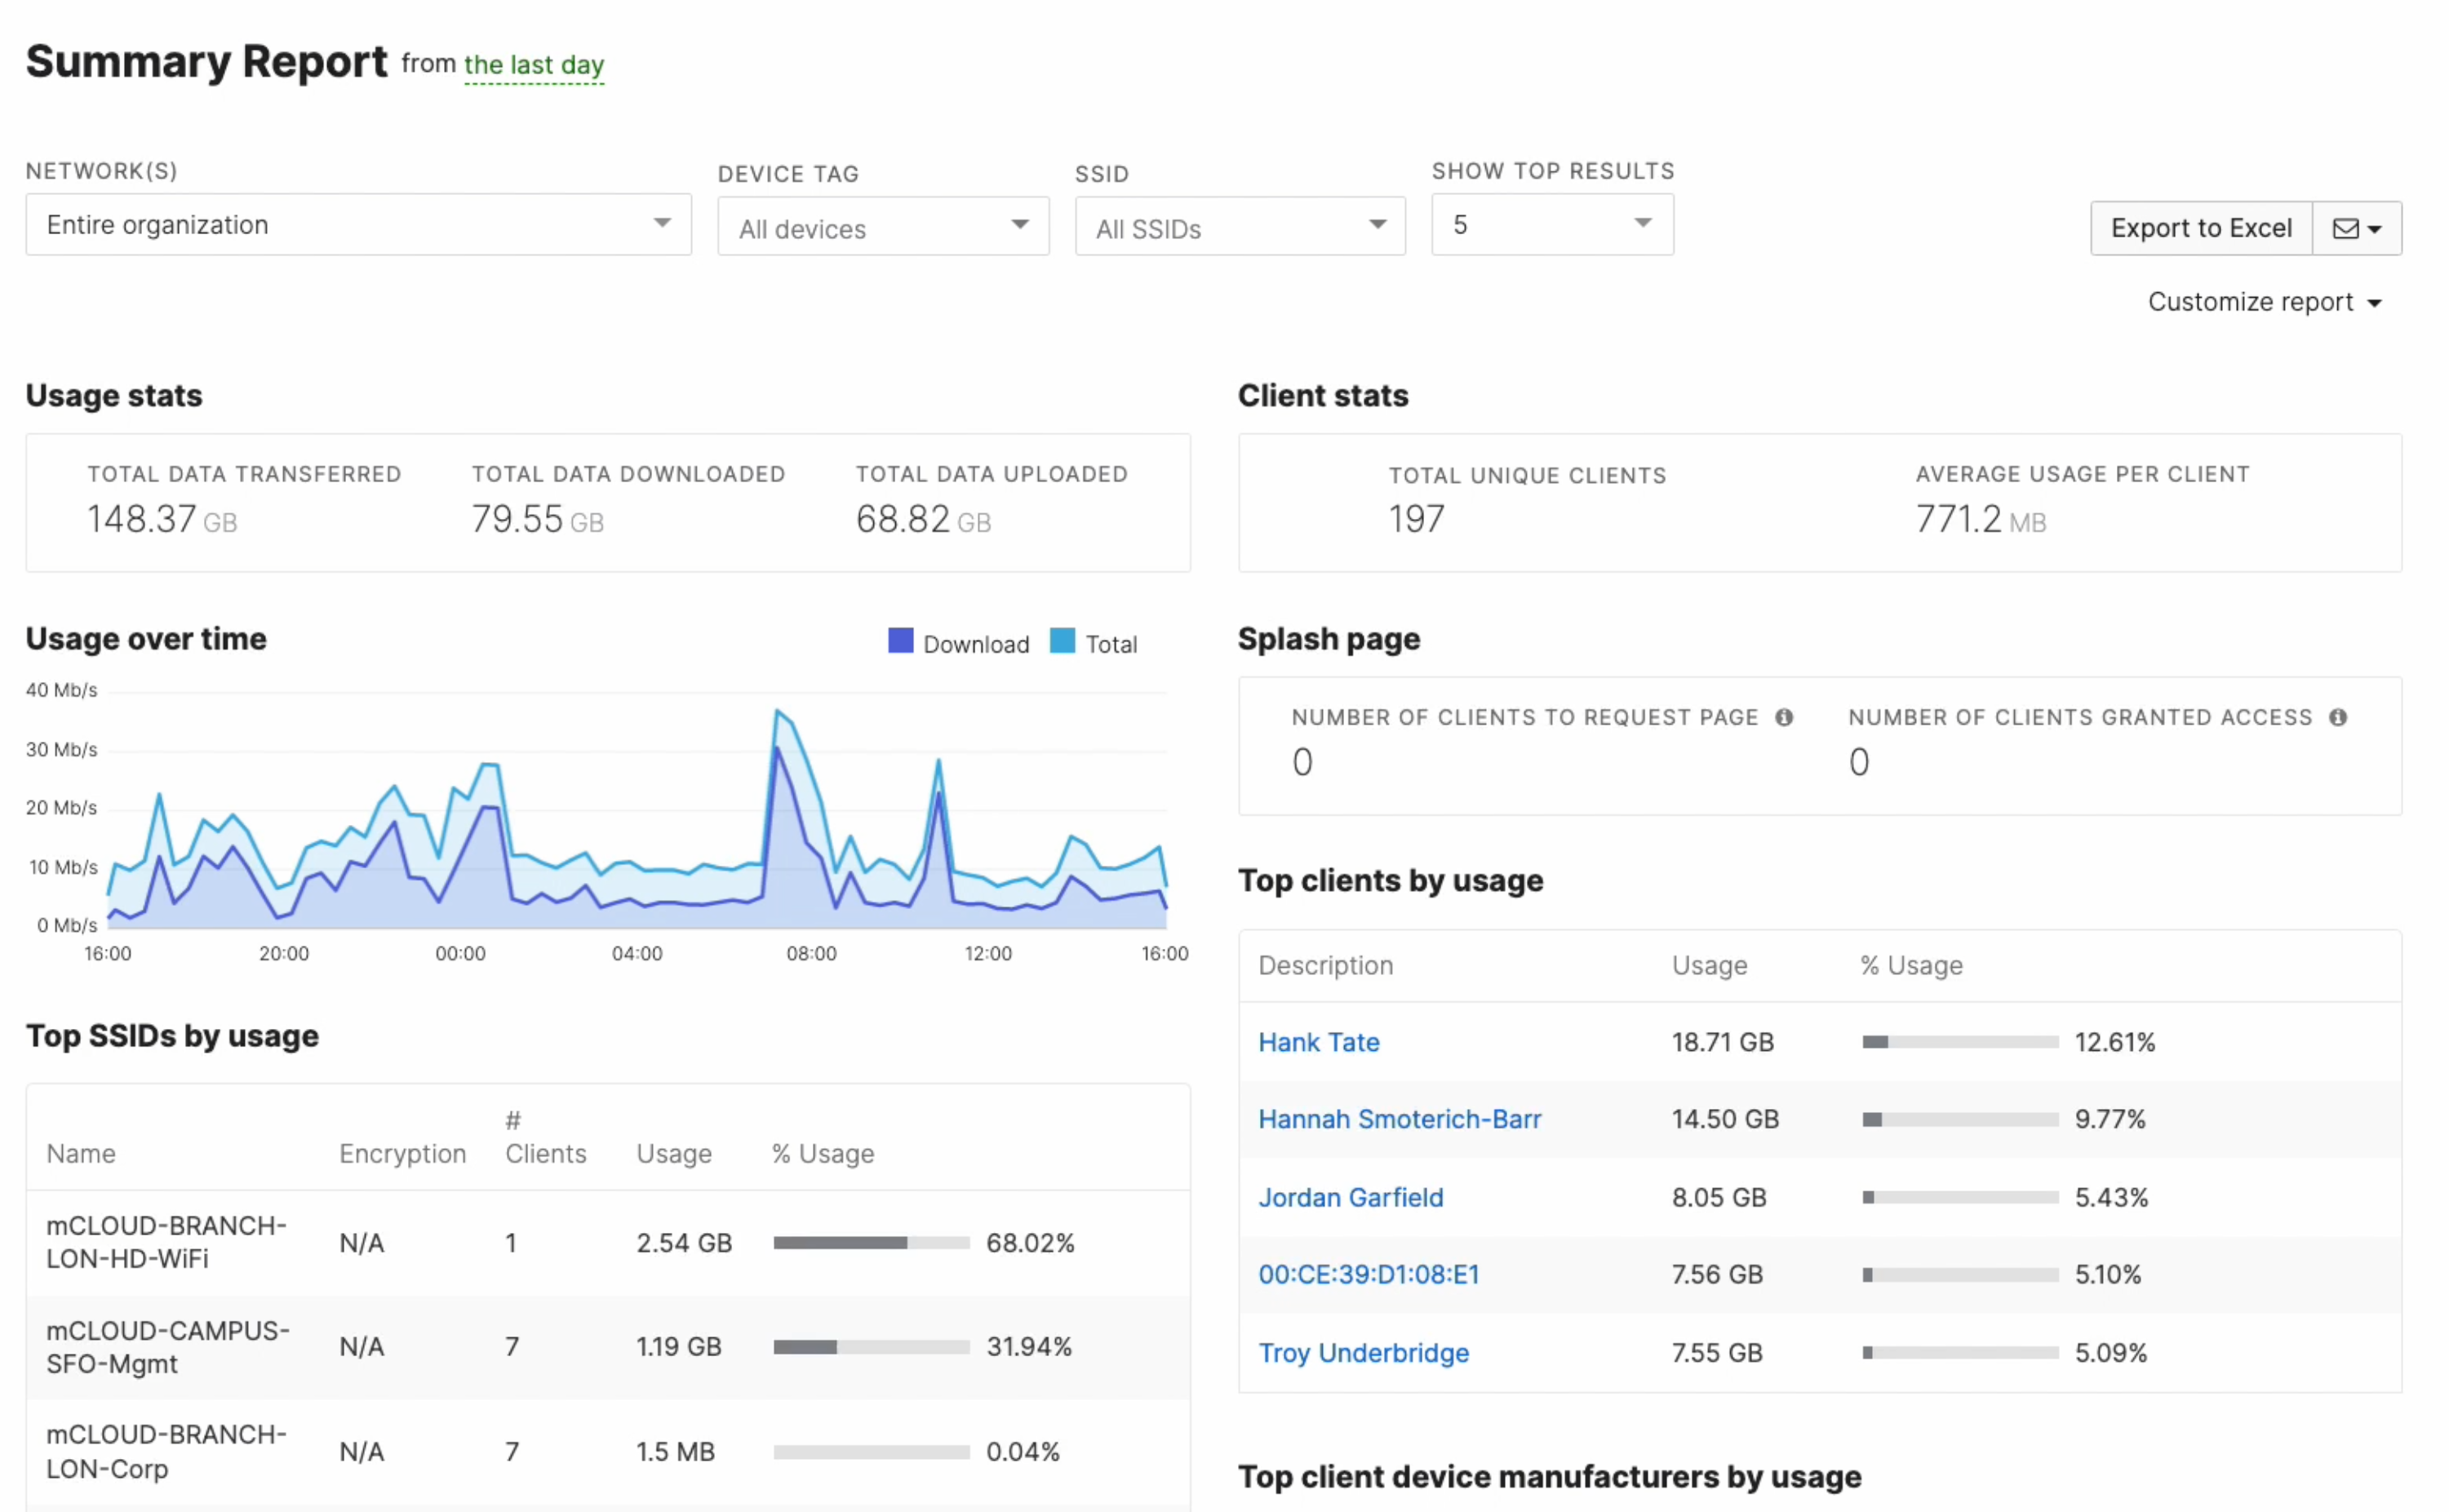Change Show Top Results from 5
This screenshot has width=2449, height=1512.
coord(1551,224)
